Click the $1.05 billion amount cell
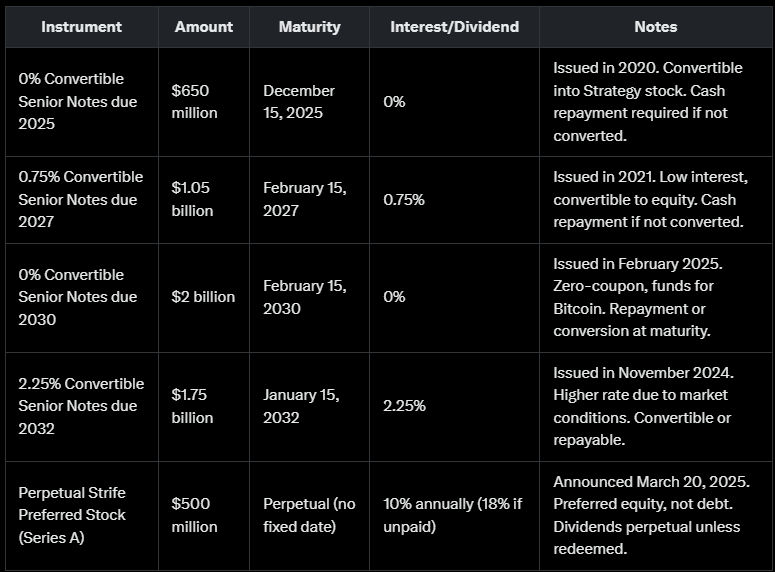The image size is (775, 572). pos(192,199)
